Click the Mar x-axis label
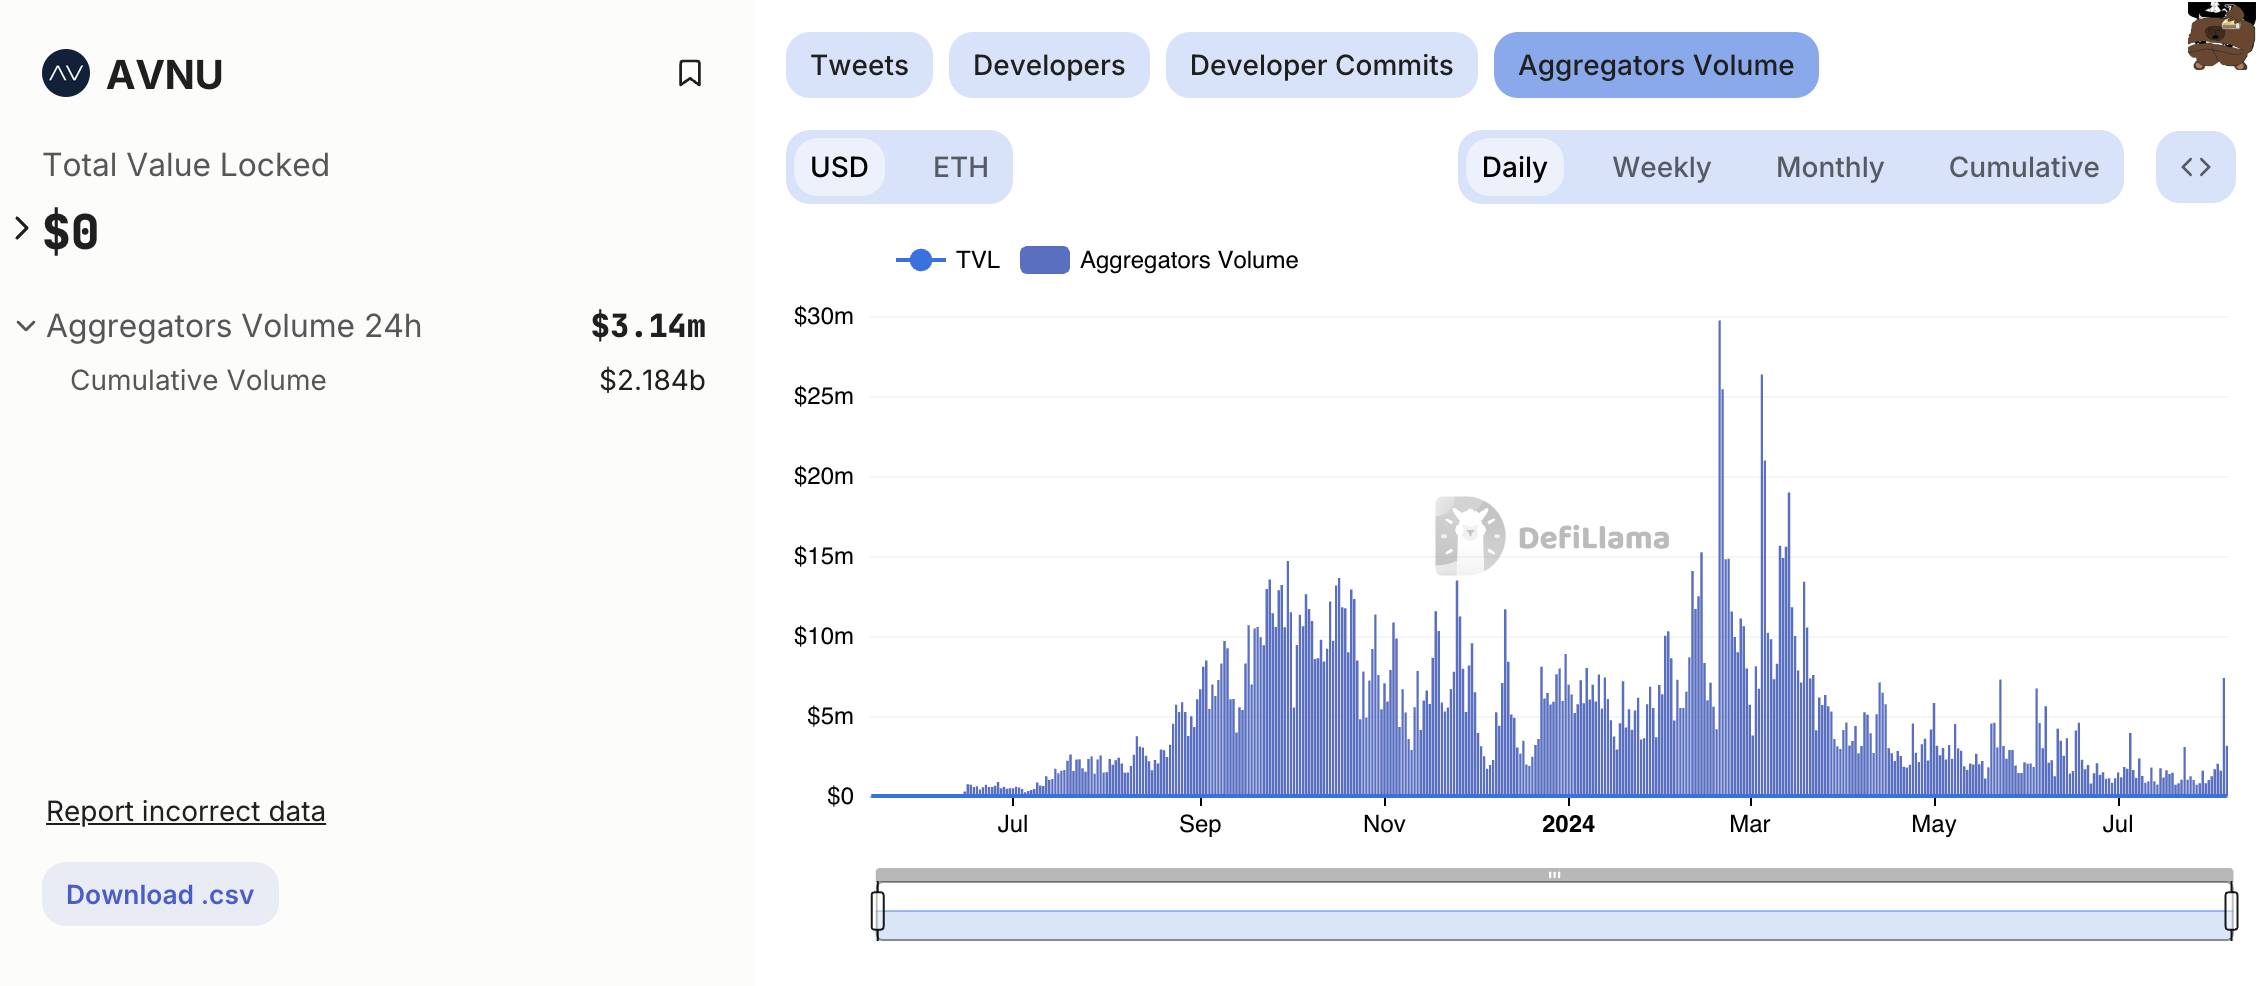The height and width of the screenshot is (986, 2264). (x=1750, y=824)
